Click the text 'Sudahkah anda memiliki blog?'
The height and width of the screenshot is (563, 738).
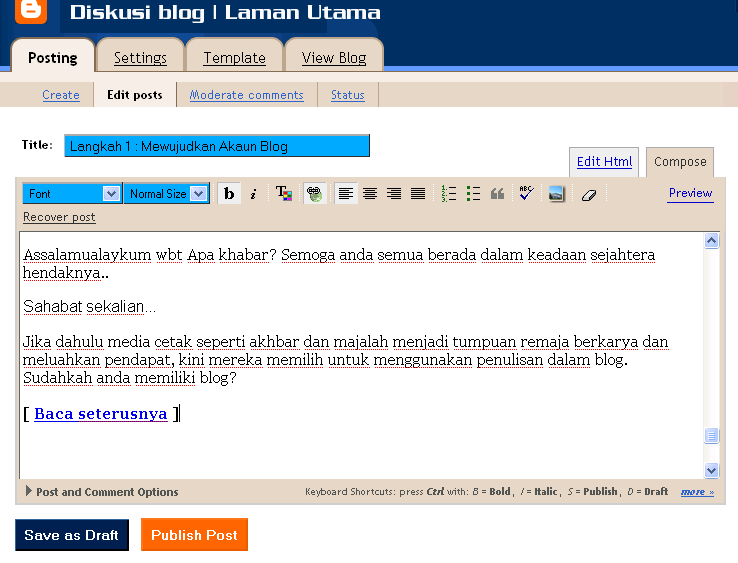[129, 378]
